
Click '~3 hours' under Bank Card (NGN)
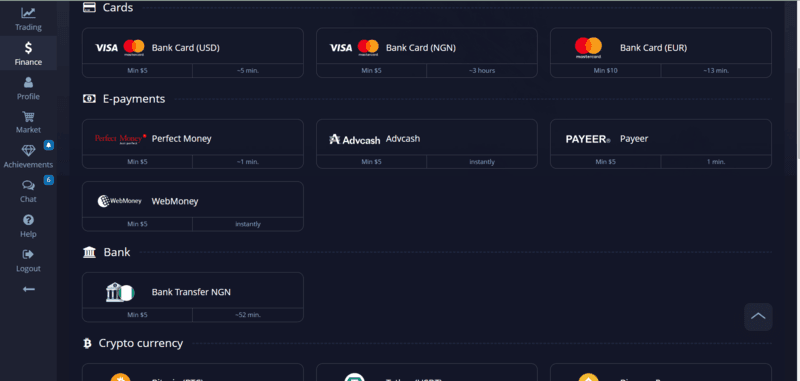482,70
